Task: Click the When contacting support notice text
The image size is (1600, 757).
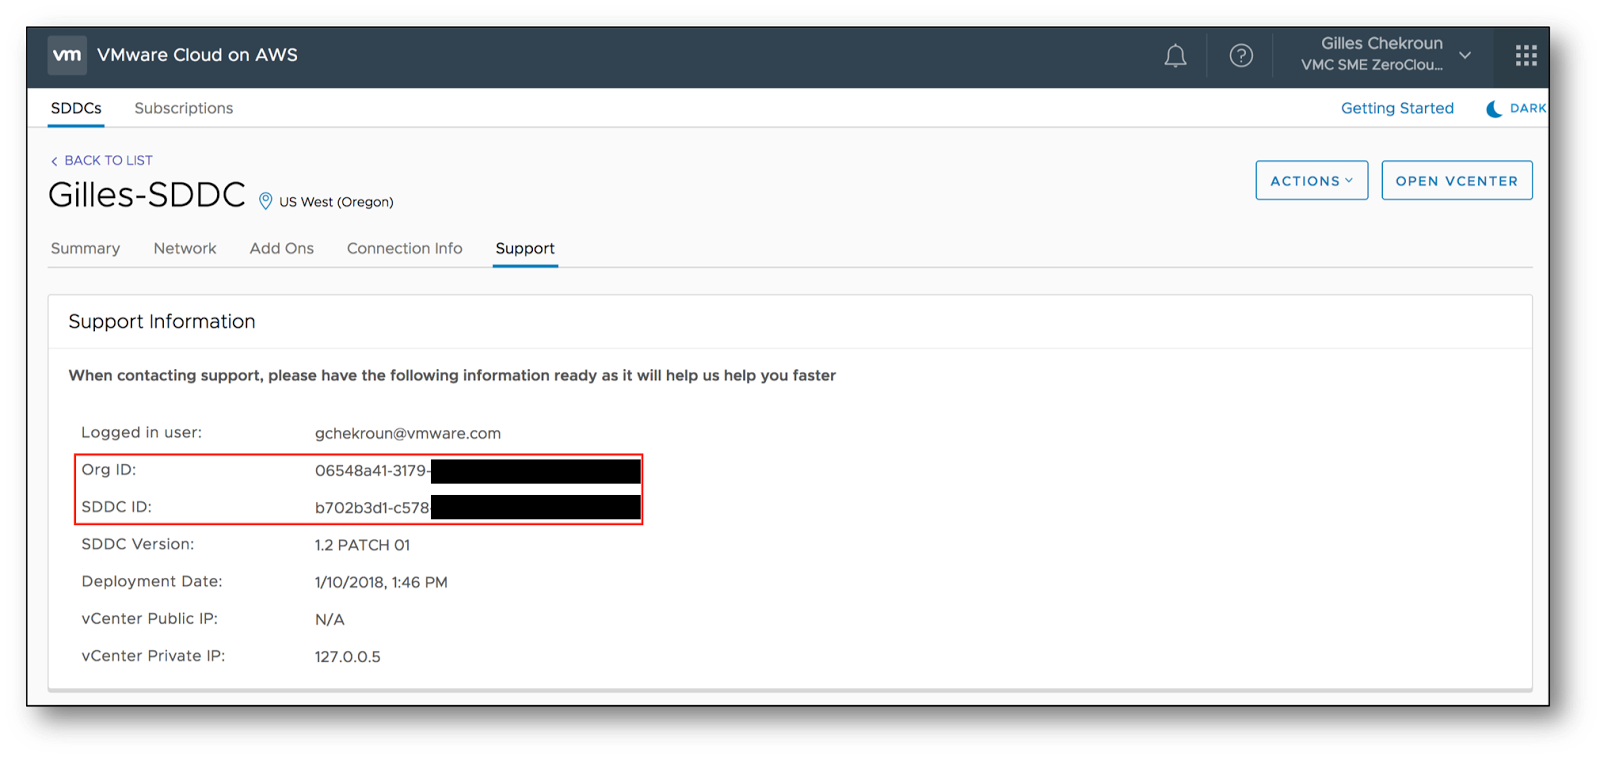Action: pos(452,376)
